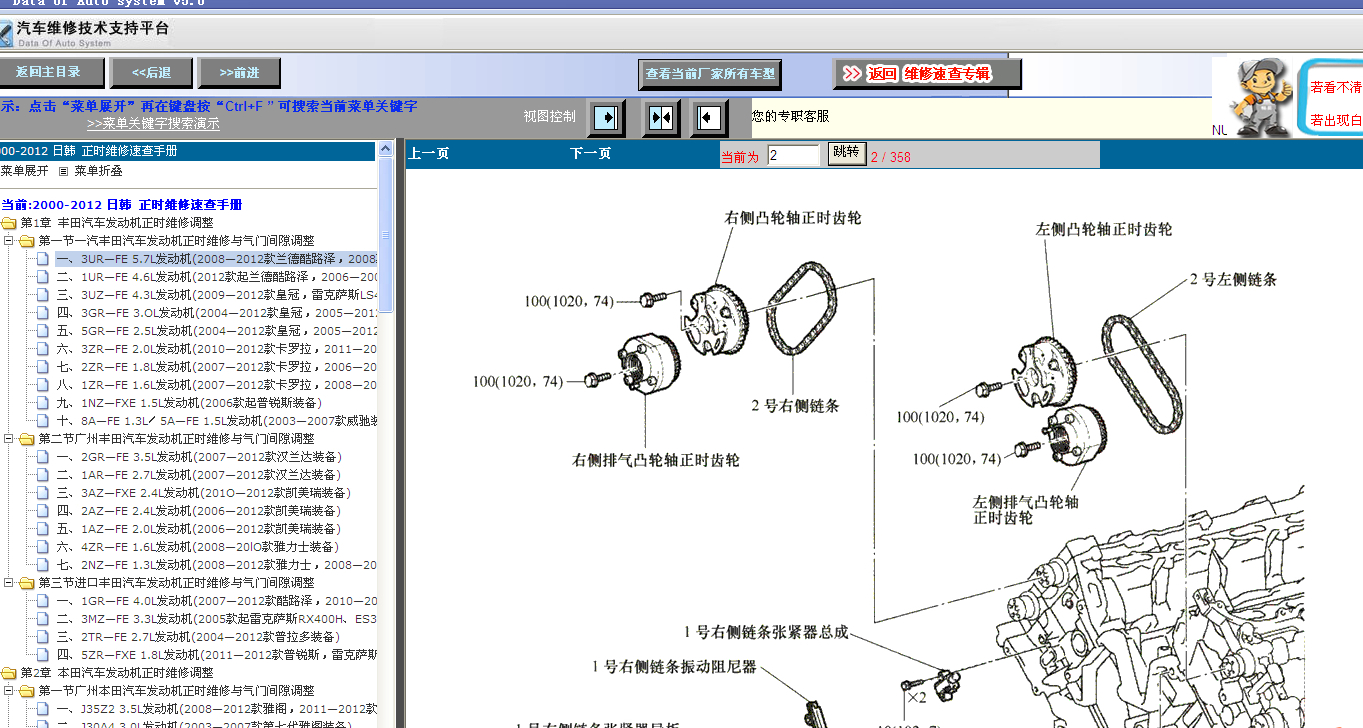
Task: Click the 2000-2012 日韩 正时维修速查手册 header bar
Action: tap(188, 151)
